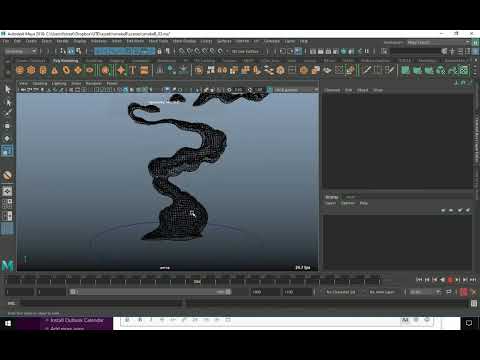
Task: Go to start of playback range
Action: (x=419, y=280)
